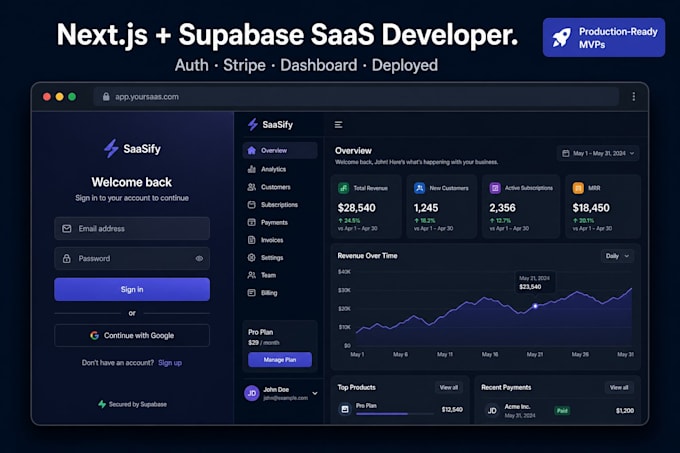The height and width of the screenshot is (453, 680).
Task: Open the Daily interval dropdown
Action: coord(618,256)
